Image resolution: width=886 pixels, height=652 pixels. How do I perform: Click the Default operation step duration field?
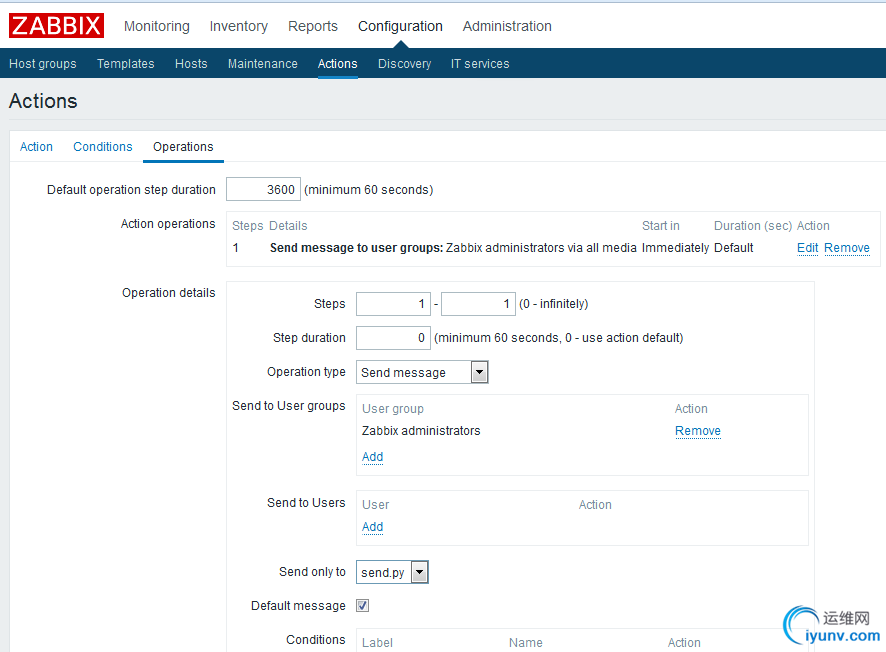tap(263, 190)
